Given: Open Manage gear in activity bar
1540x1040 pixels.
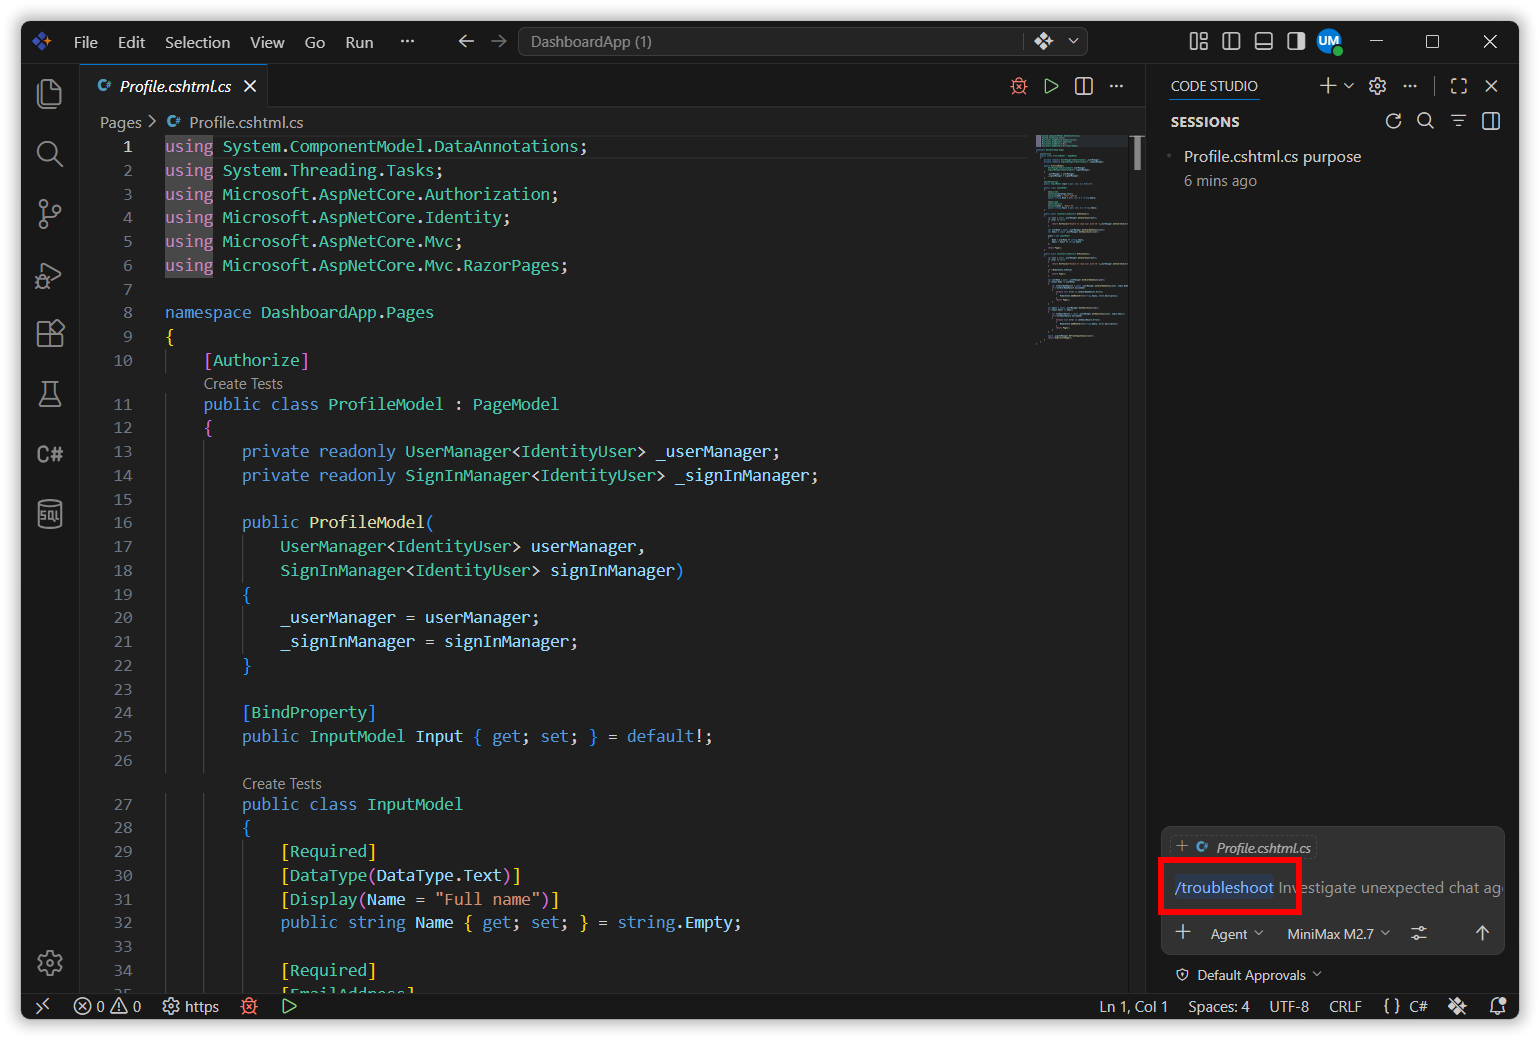Looking at the screenshot, I should pyautogui.click(x=49, y=963).
